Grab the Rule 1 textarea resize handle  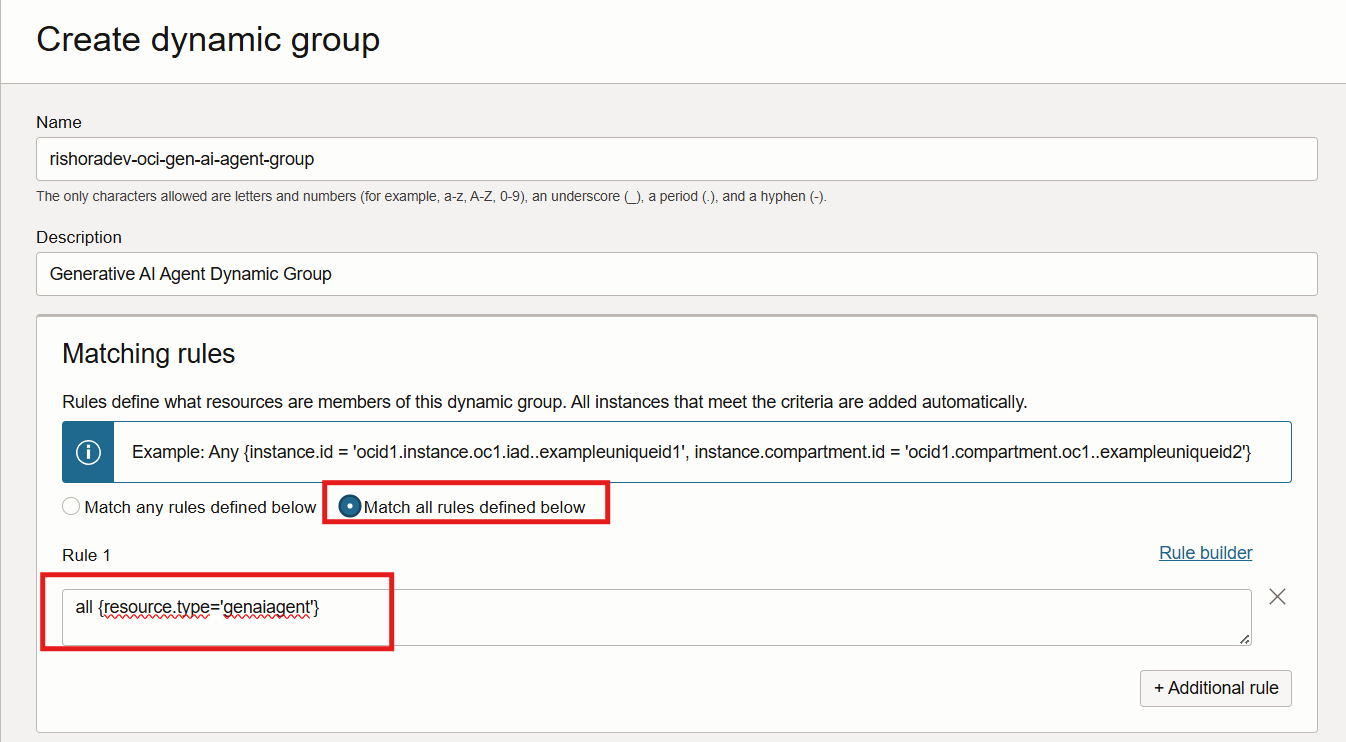[x=1244, y=639]
